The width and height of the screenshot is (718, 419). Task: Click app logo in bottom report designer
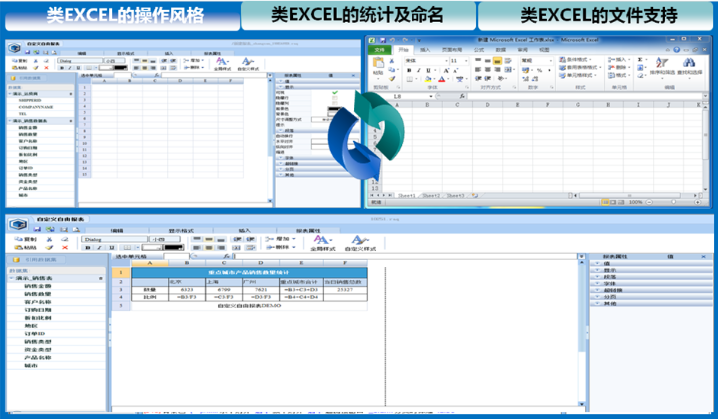click(x=18, y=224)
